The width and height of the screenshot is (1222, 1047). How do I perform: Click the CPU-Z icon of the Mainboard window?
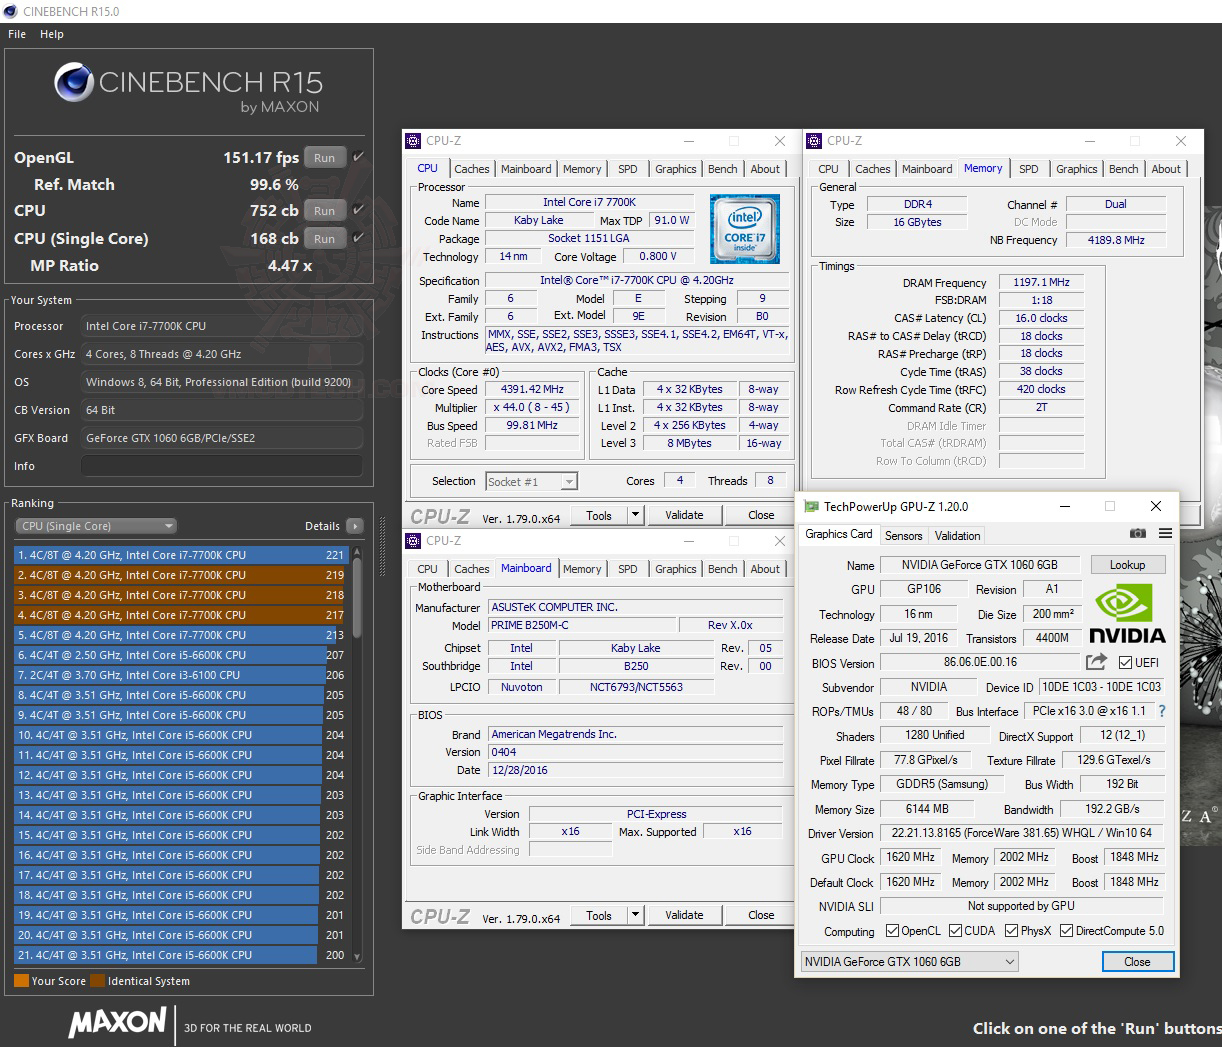click(414, 541)
